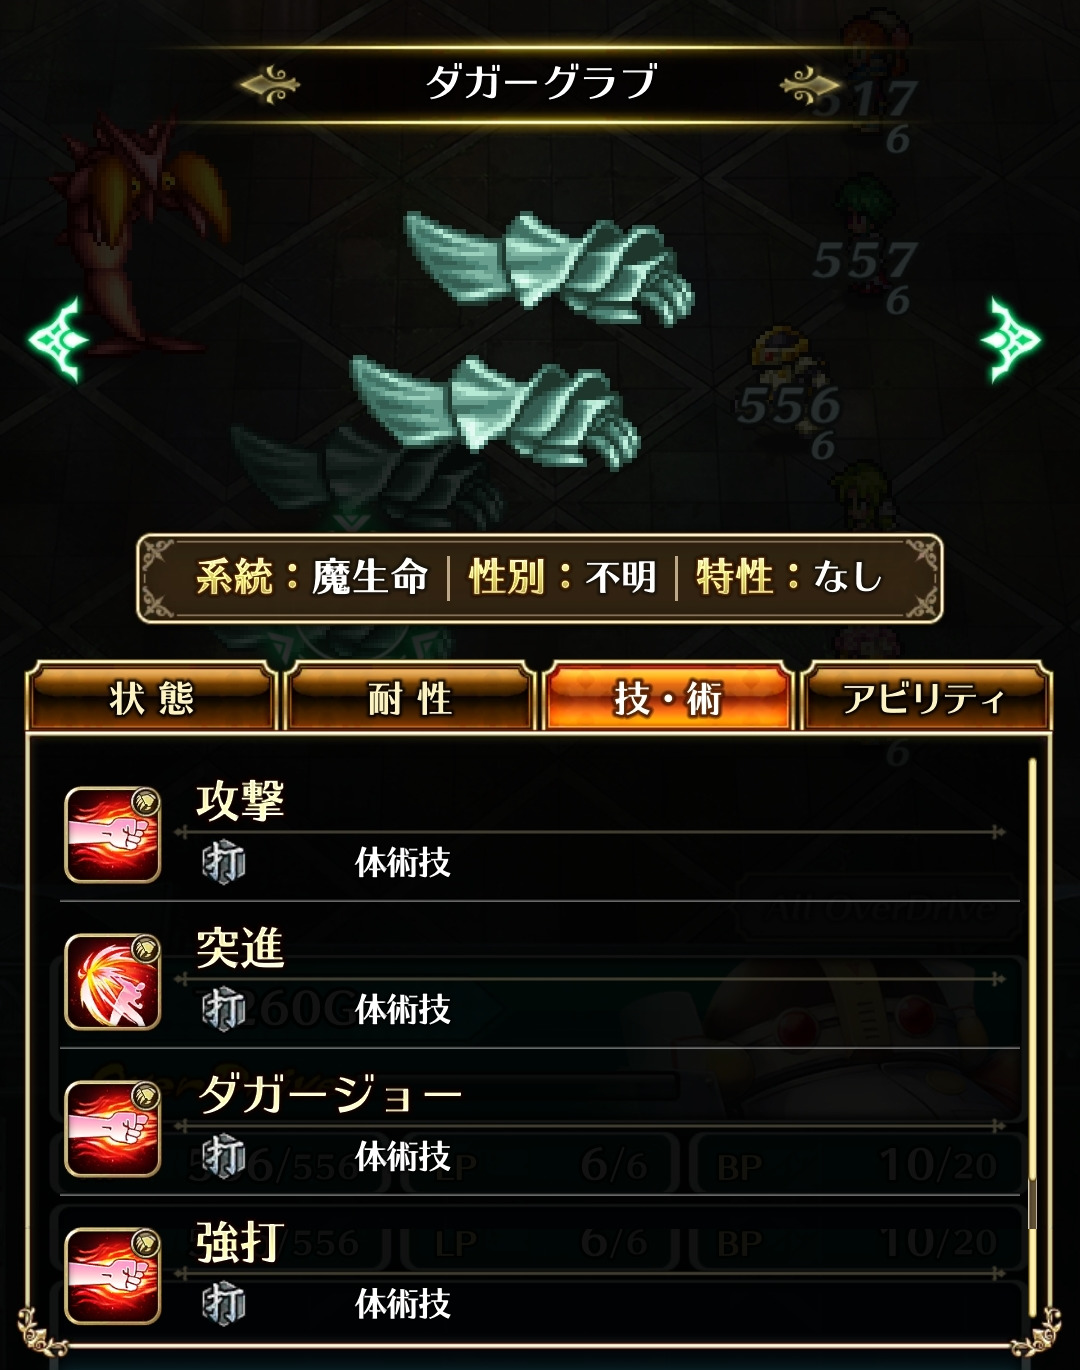Image resolution: width=1080 pixels, height=1370 pixels.
Task: Switch to the 状態 tab
Action: tap(151, 697)
